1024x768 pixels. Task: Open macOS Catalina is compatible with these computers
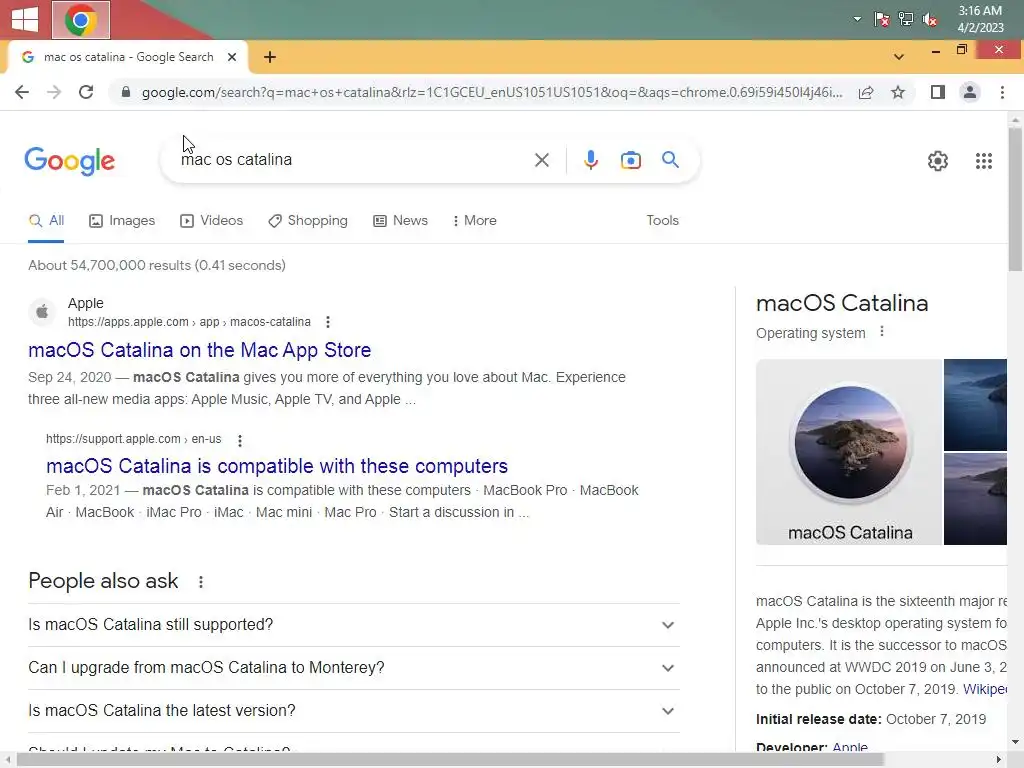pos(277,466)
